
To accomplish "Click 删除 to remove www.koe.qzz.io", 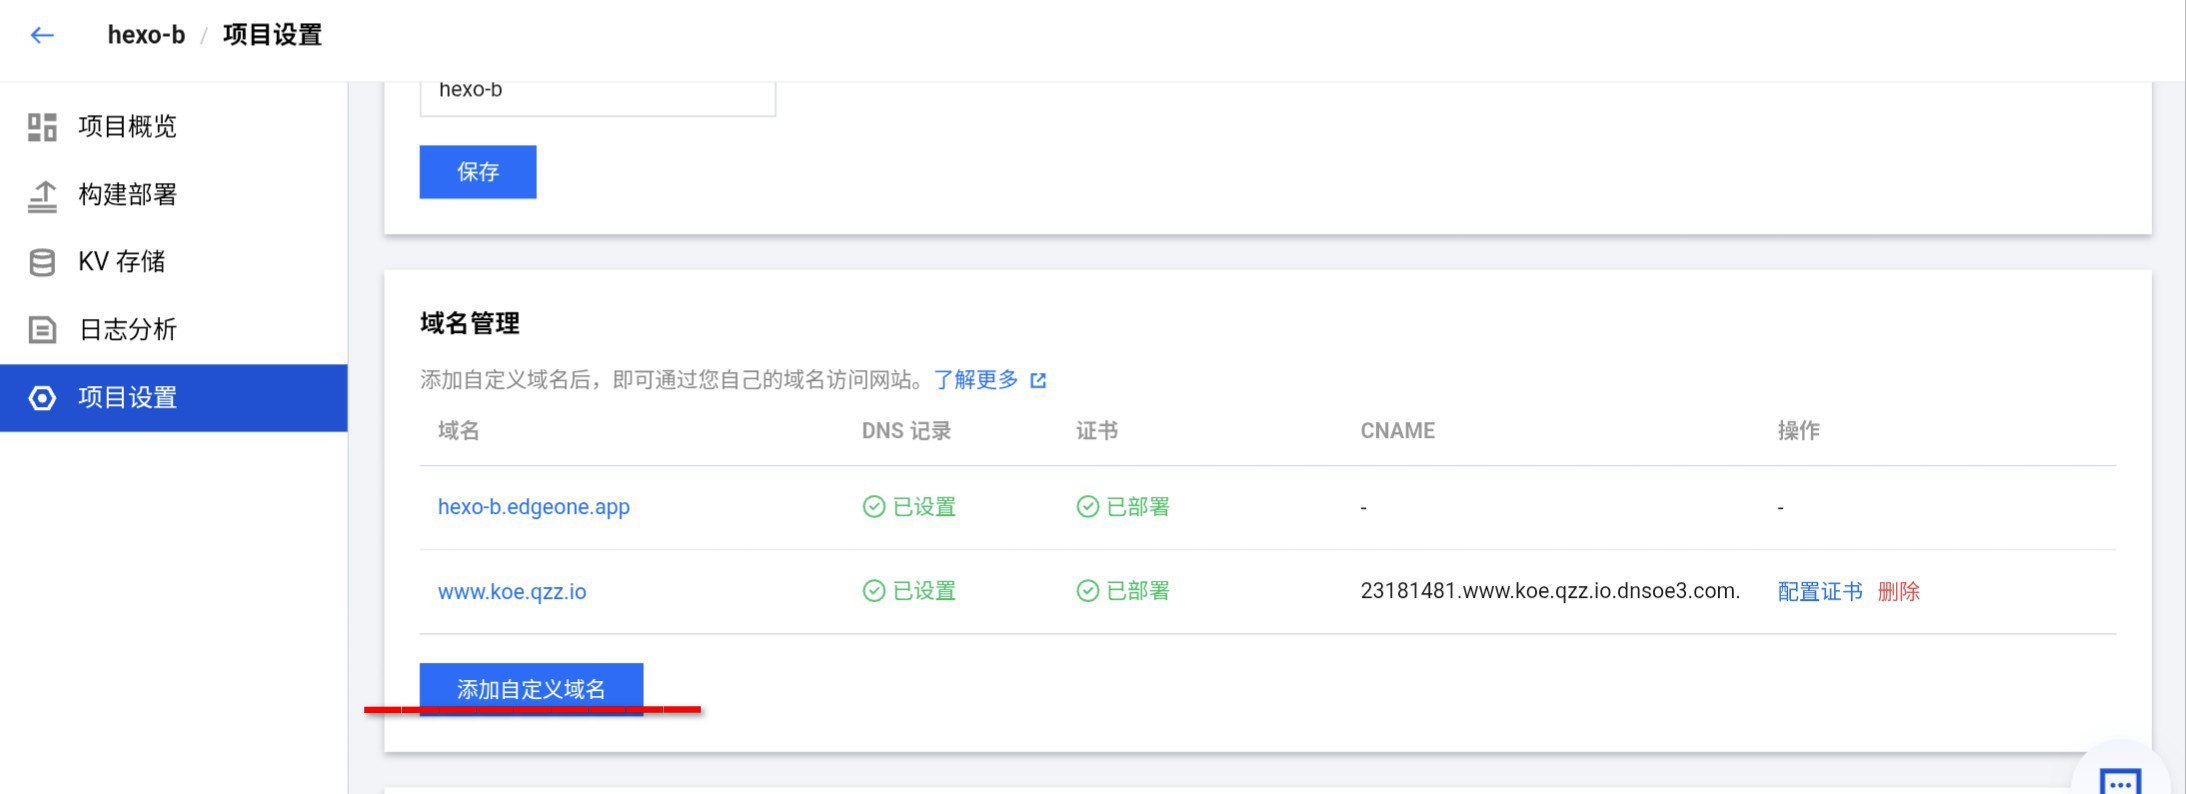I will pyautogui.click(x=1898, y=592).
